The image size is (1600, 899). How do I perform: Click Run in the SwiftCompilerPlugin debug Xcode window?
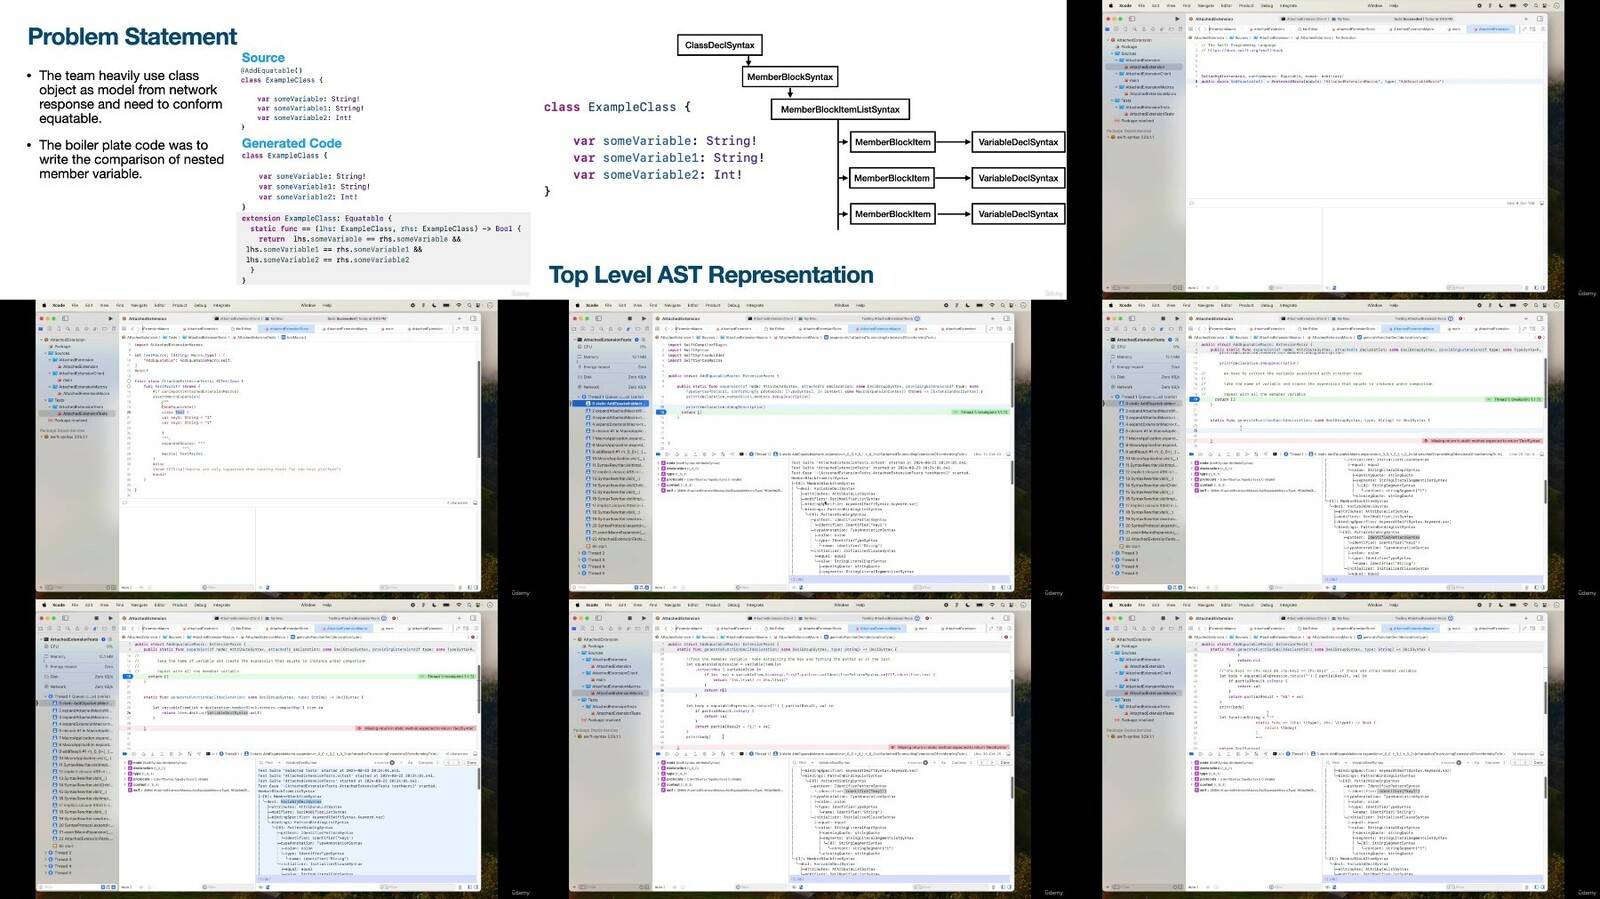click(644, 318)
